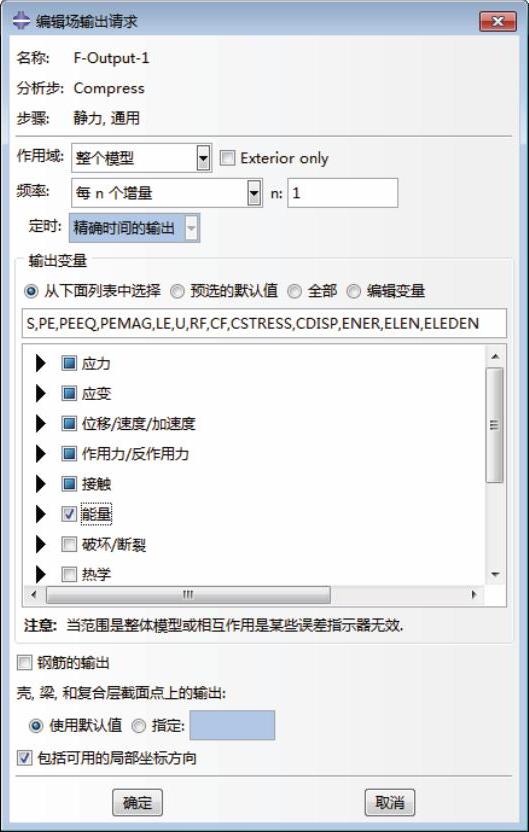Viewport: 529px width, 832px height.
Task: Click the 确定 button
Action: [x=137, y=803]
